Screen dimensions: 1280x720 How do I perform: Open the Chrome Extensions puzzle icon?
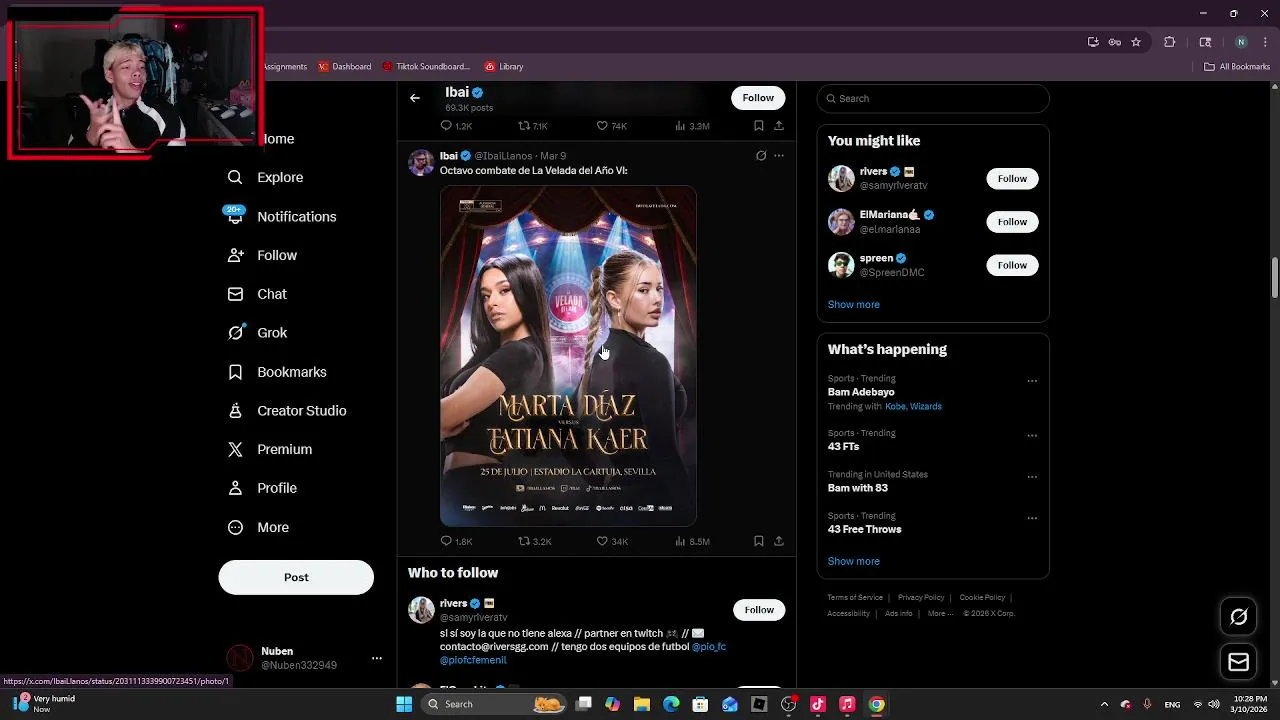point(1169,42)
